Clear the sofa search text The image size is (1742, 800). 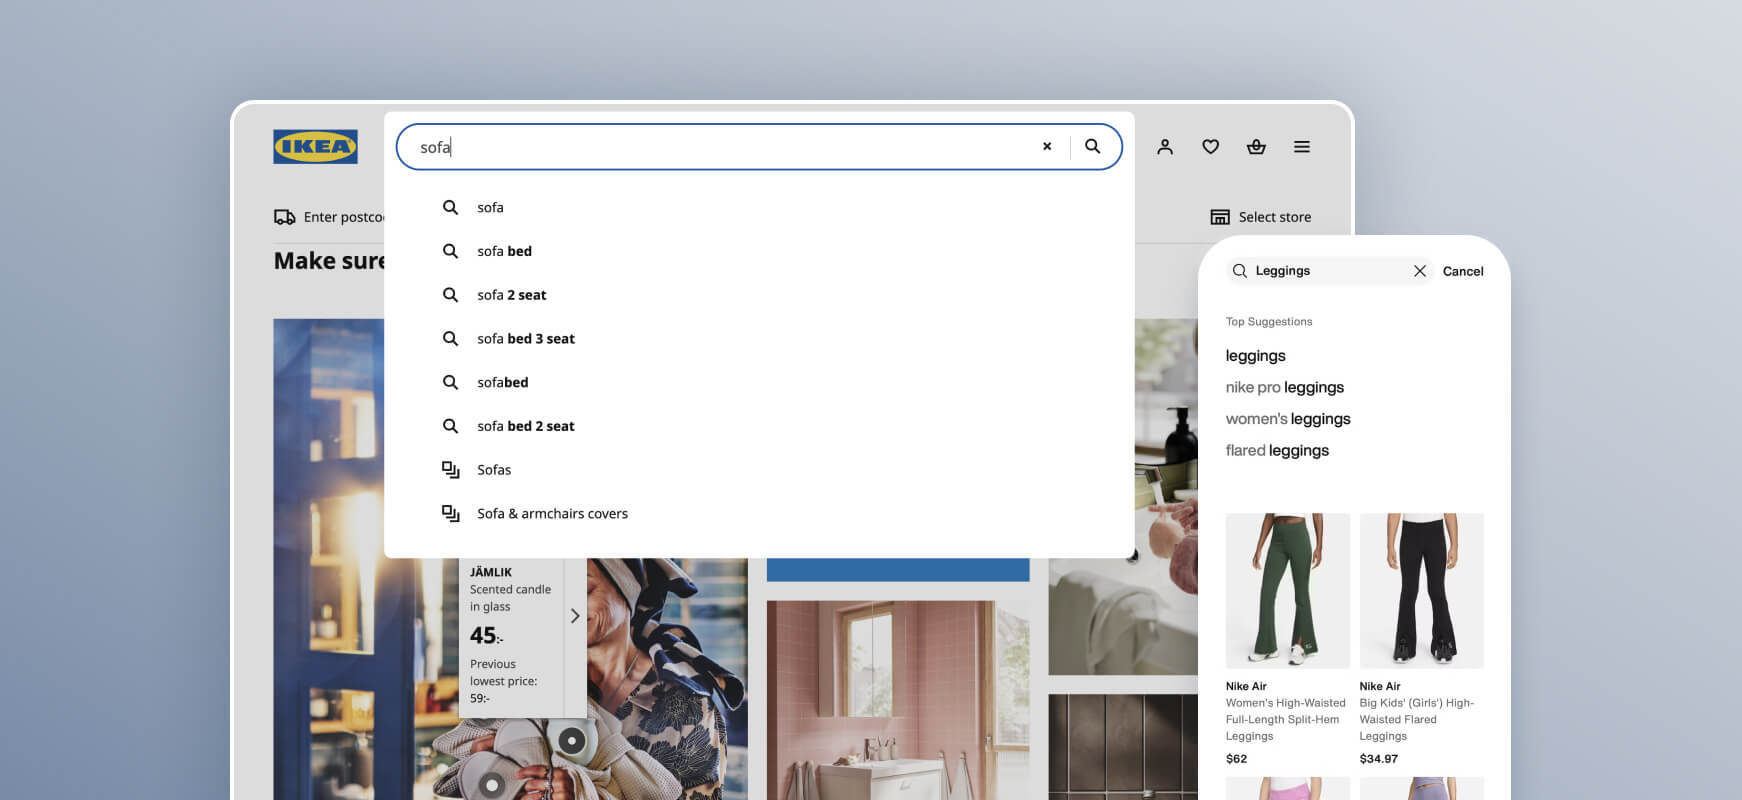coord(1047,147)
